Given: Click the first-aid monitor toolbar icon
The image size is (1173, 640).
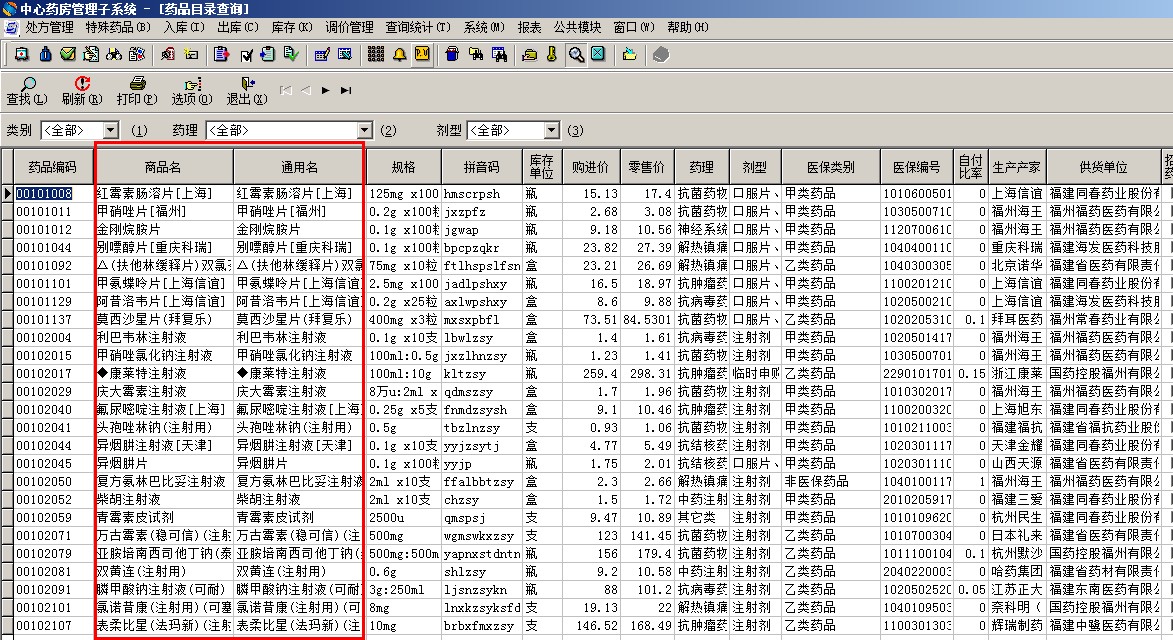Looking at the screenshot, I should 22,55.
